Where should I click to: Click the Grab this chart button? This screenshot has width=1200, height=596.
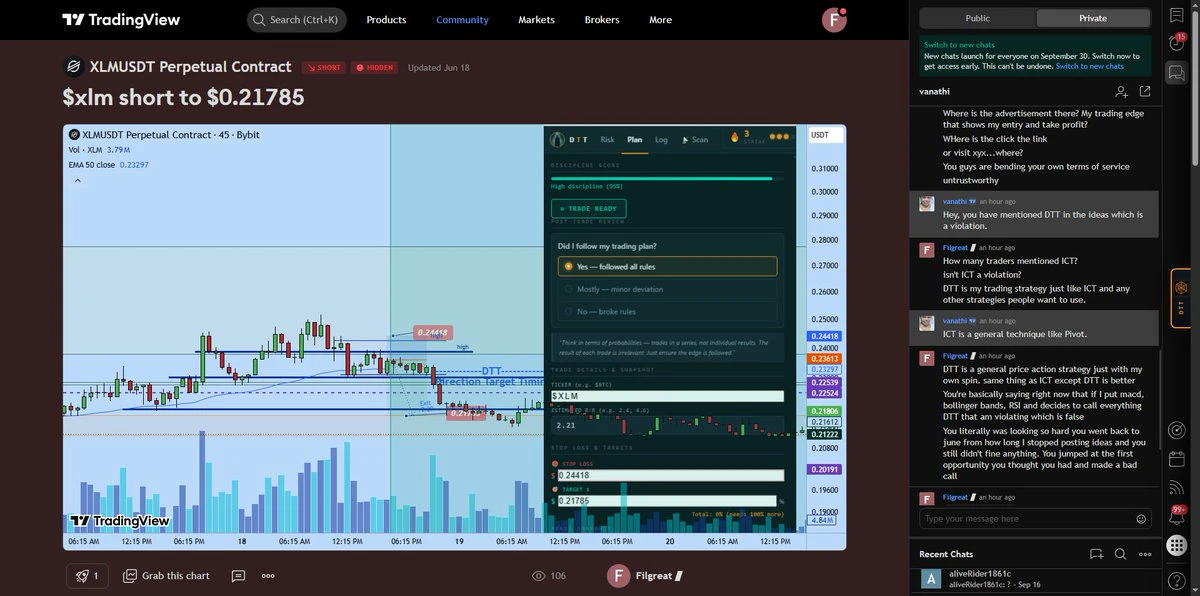pos(166,576)
